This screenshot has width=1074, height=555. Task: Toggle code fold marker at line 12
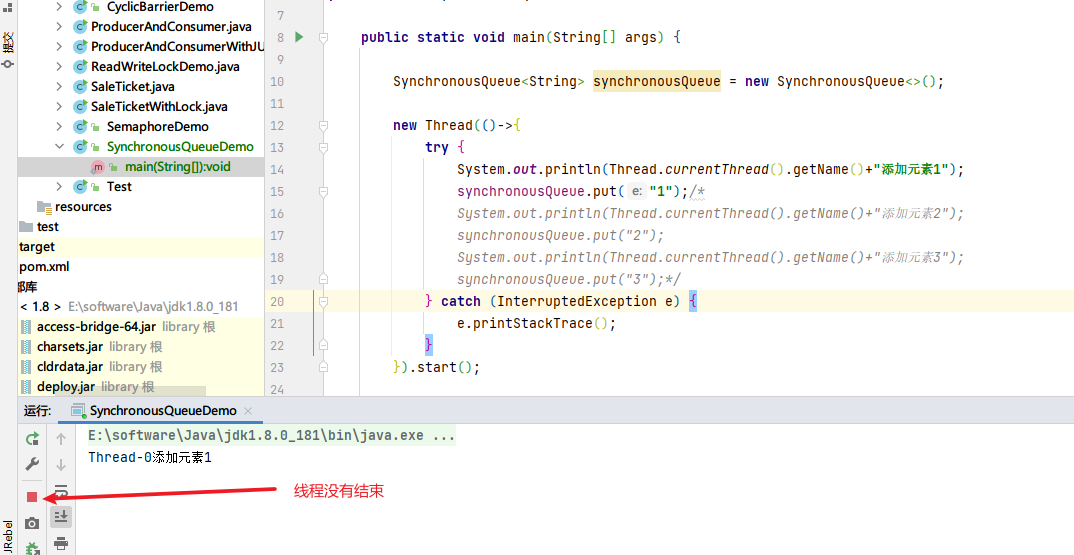(323, 125)
